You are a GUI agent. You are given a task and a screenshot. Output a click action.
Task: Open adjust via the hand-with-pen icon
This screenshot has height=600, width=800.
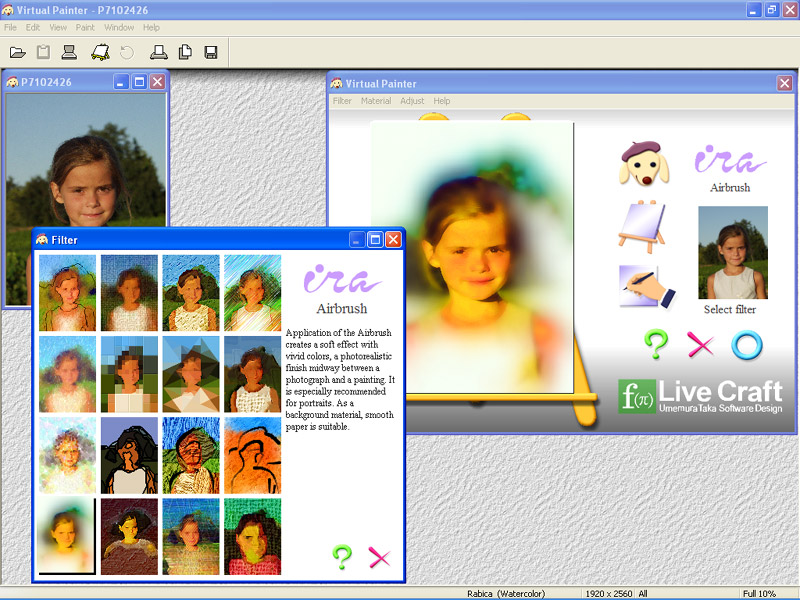pos(647,286)
